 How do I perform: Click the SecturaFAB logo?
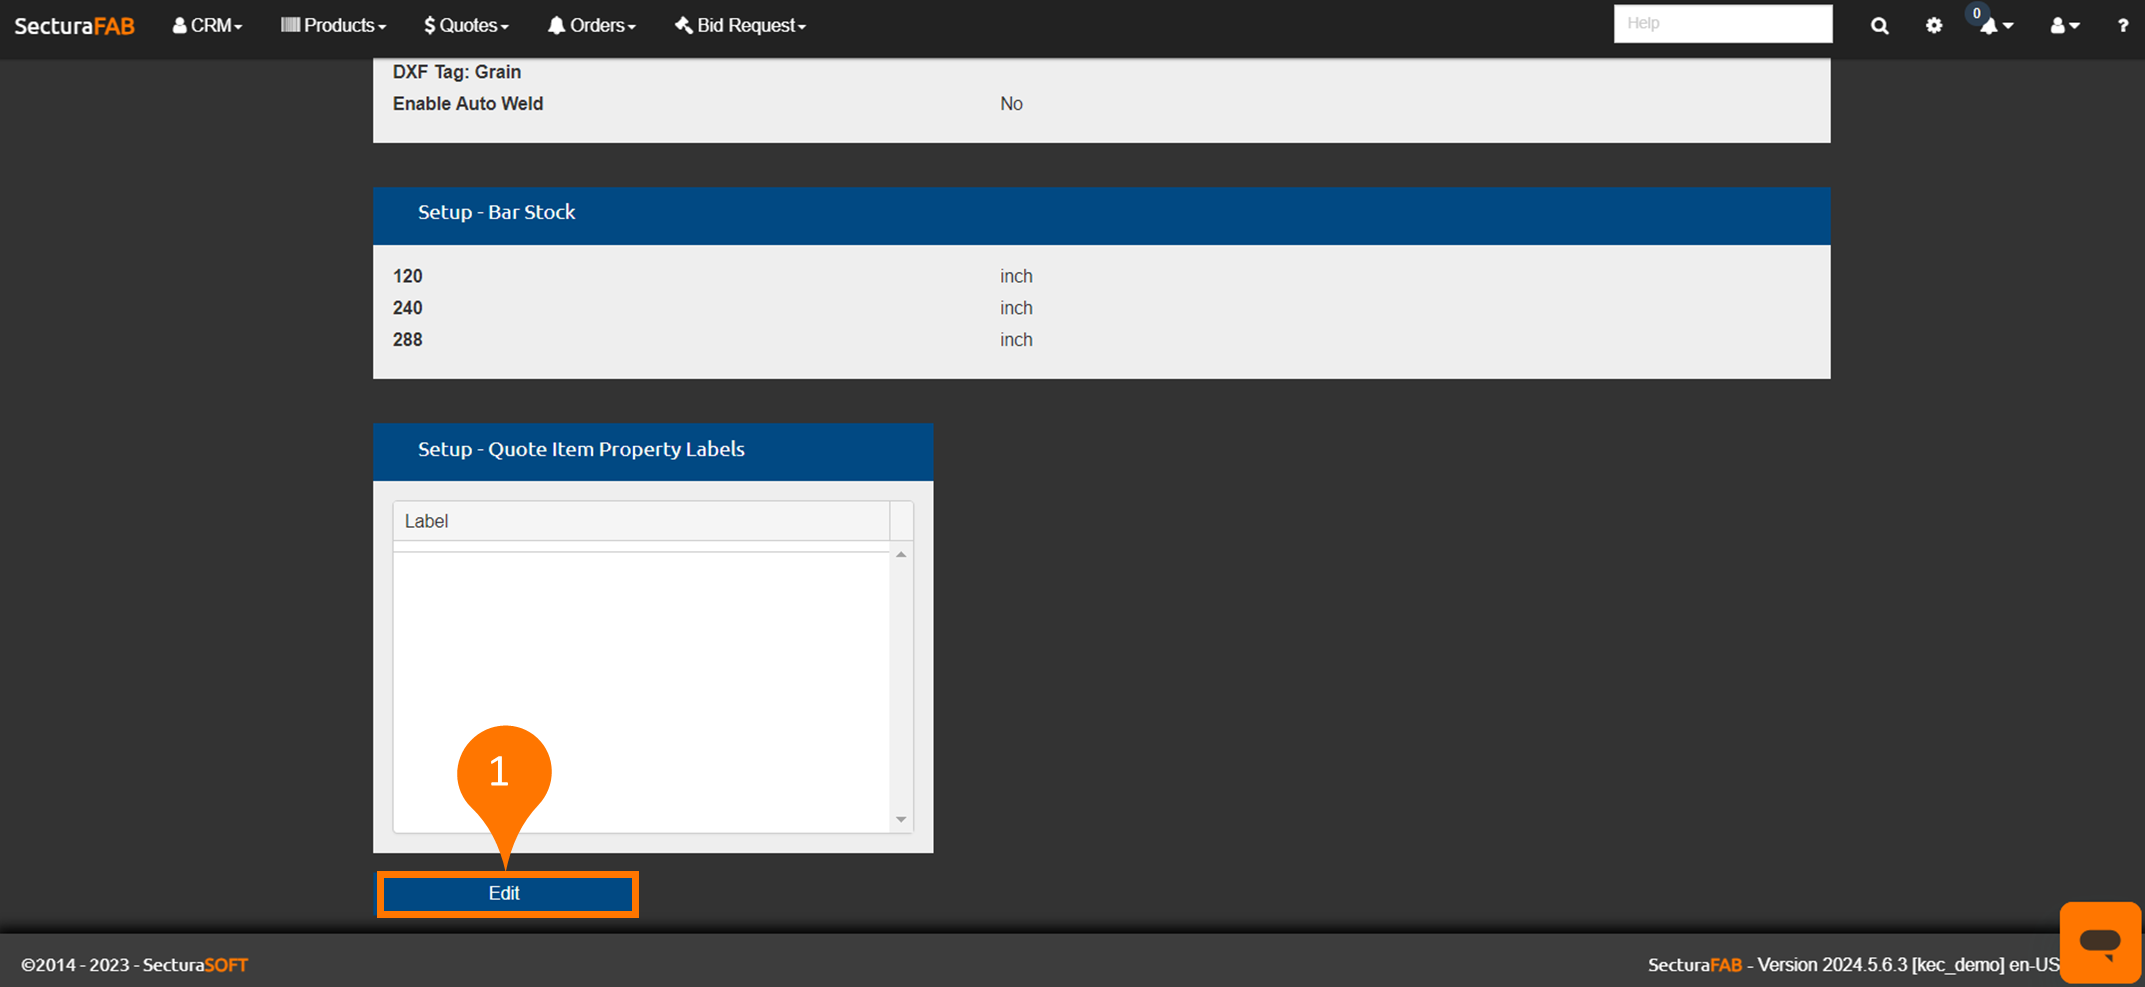pyautogui.click(x=74, y=26)
